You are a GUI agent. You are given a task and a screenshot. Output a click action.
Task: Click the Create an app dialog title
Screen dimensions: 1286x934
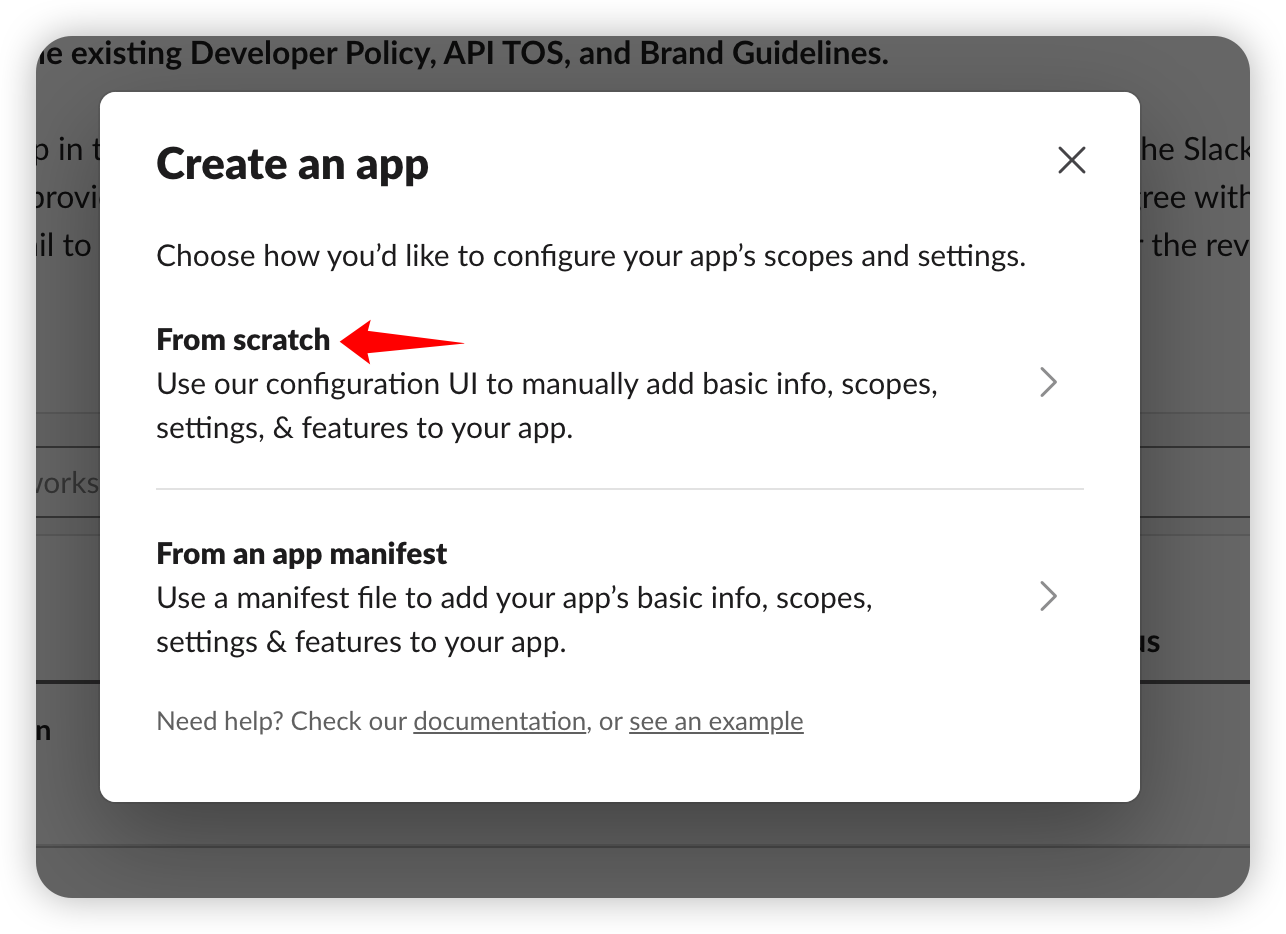292,164
